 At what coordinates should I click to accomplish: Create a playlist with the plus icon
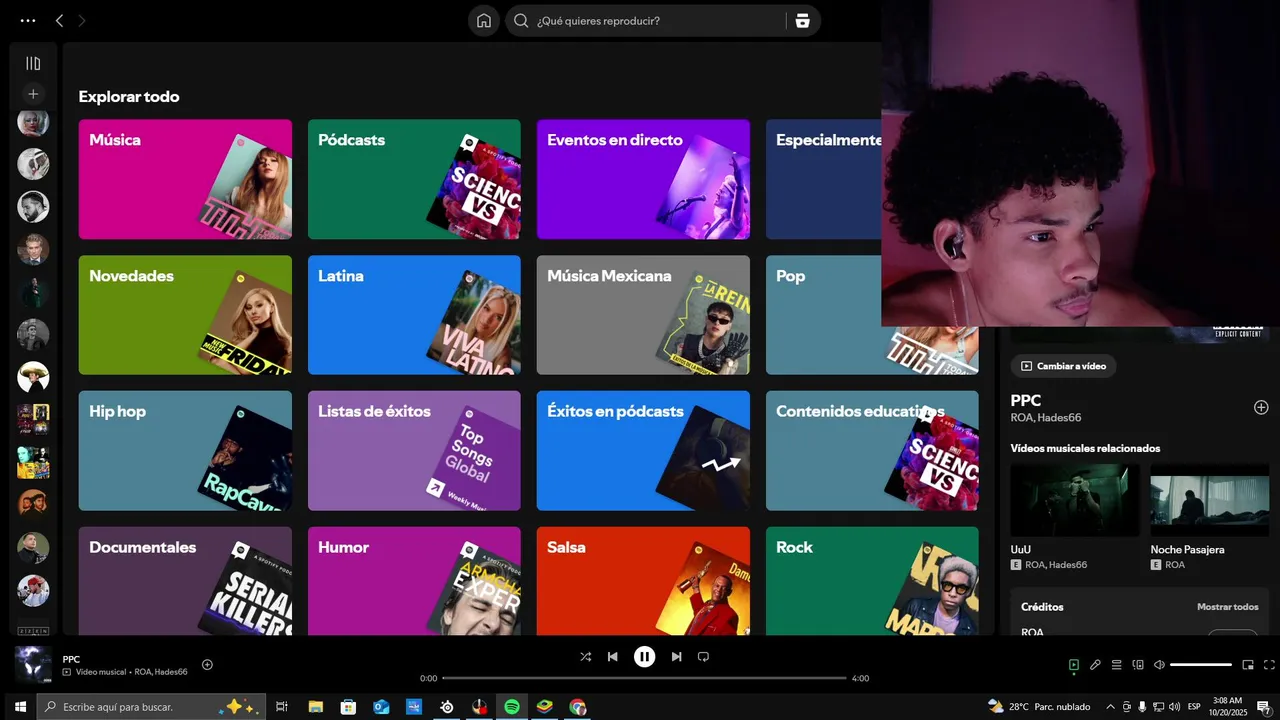(x=33, y=94)
